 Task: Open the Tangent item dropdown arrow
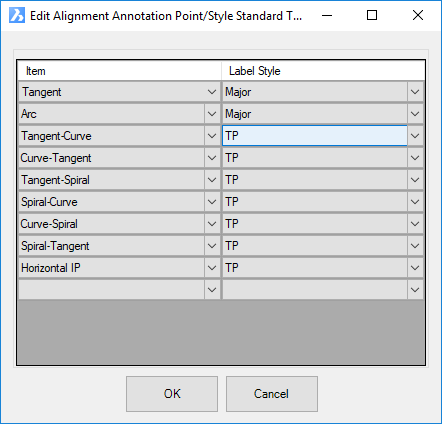coord(212,92)
